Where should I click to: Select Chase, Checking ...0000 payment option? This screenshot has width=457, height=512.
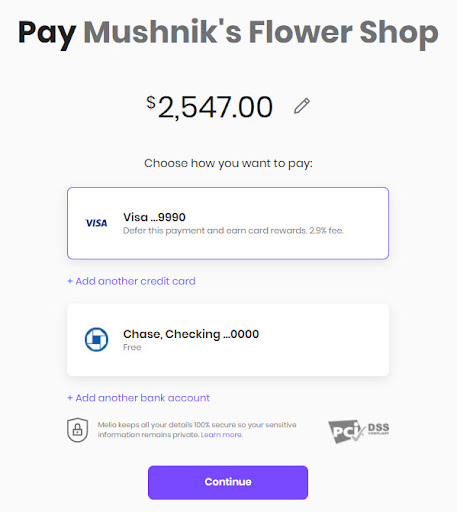[228, 340]
